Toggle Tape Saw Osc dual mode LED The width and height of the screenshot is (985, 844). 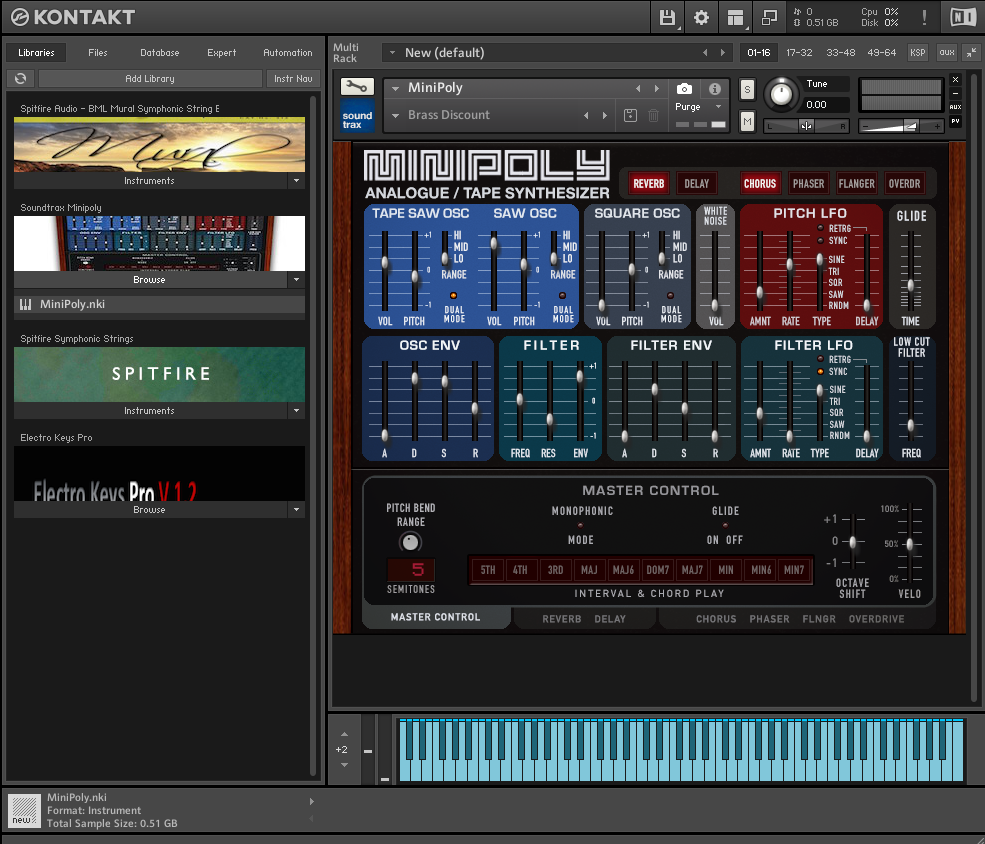click(453, 295)
